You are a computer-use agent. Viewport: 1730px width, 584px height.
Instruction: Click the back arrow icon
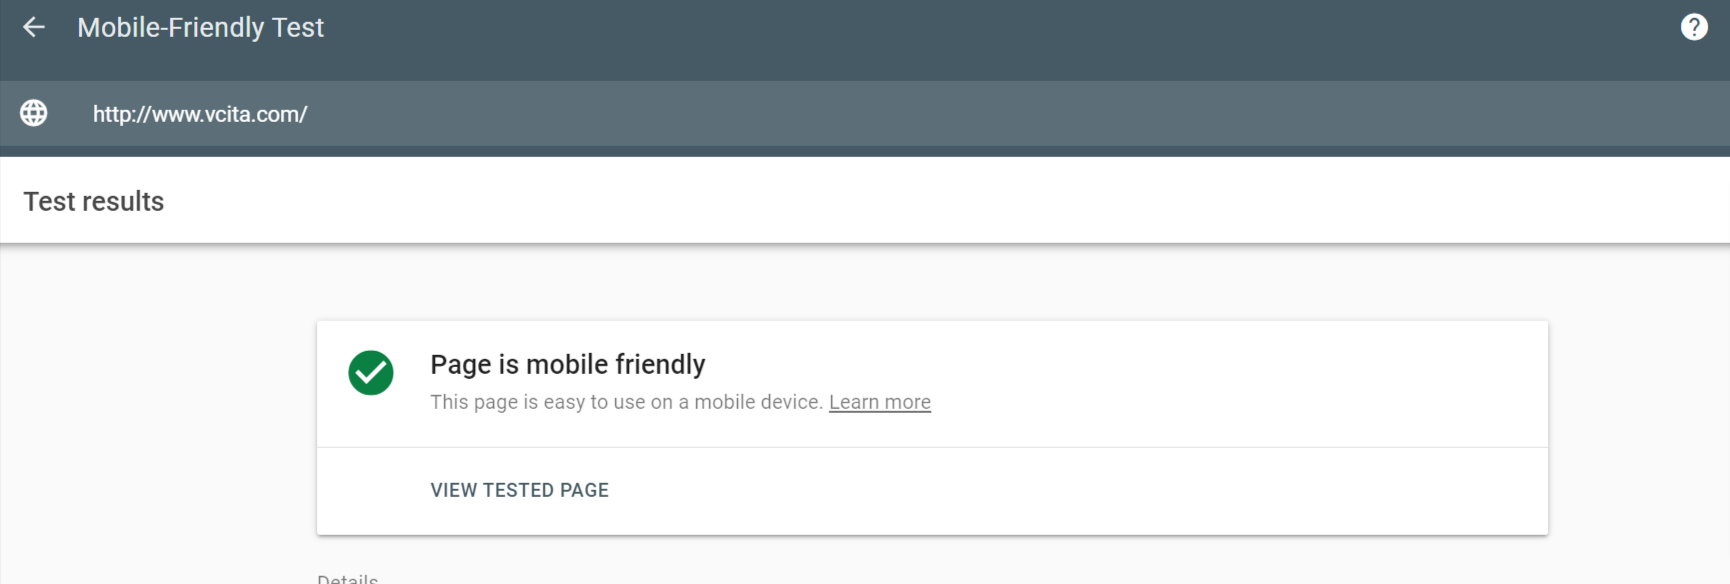pos(34,27)
